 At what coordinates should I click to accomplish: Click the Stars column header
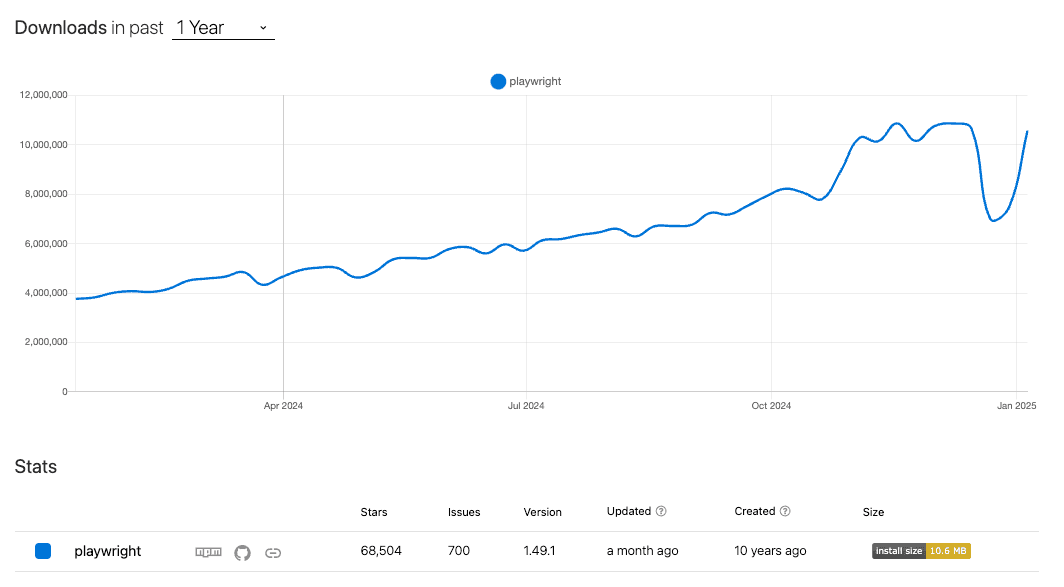click(x=373, y=511)
